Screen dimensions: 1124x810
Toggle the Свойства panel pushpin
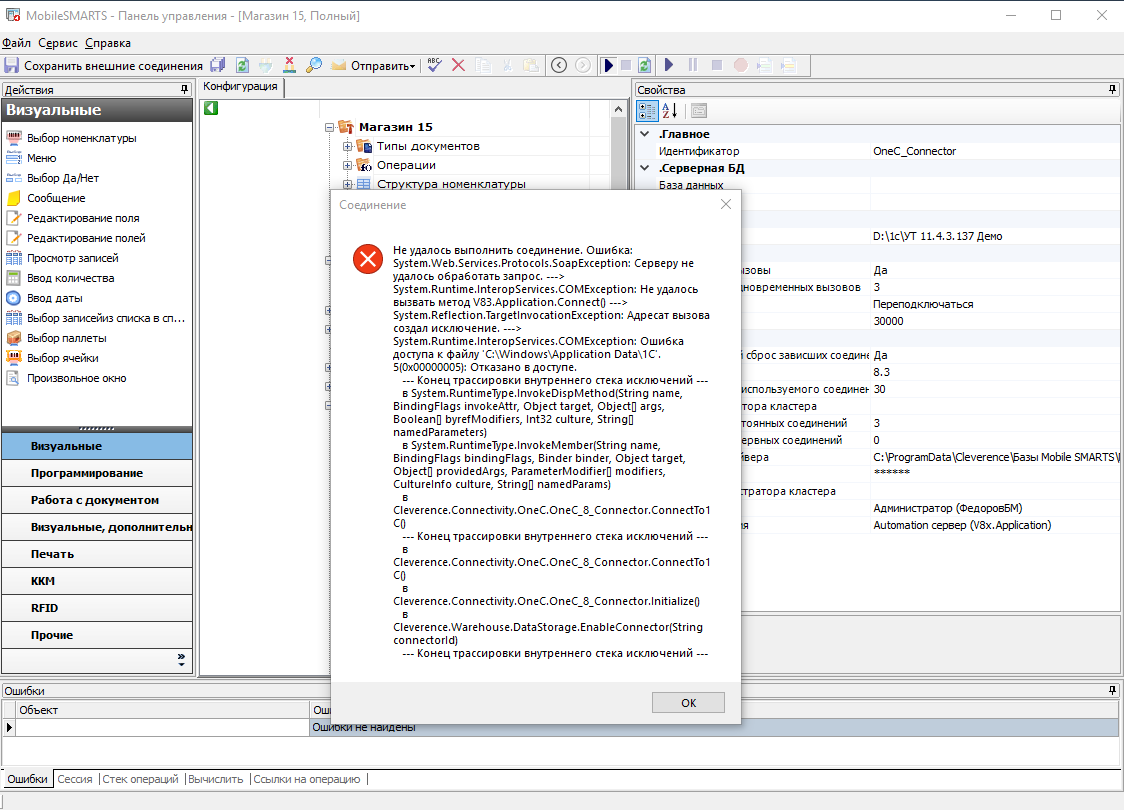(x=1113, y=90)
